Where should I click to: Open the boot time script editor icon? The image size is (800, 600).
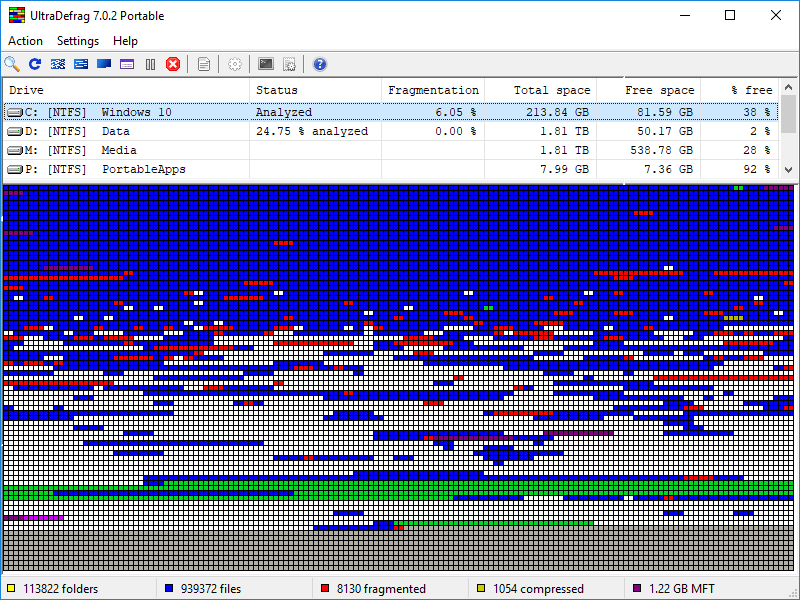(x=289, y=64)
